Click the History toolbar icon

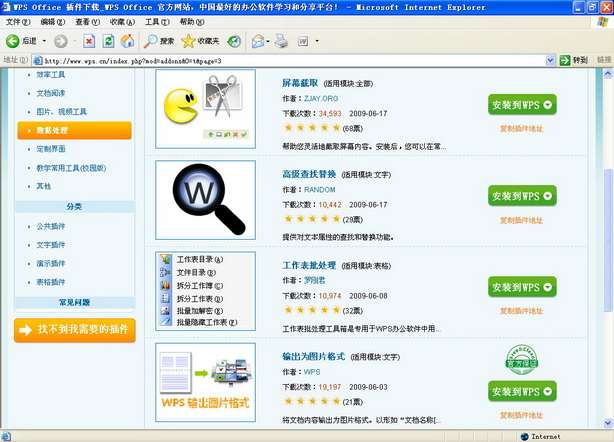coord(234,41)
